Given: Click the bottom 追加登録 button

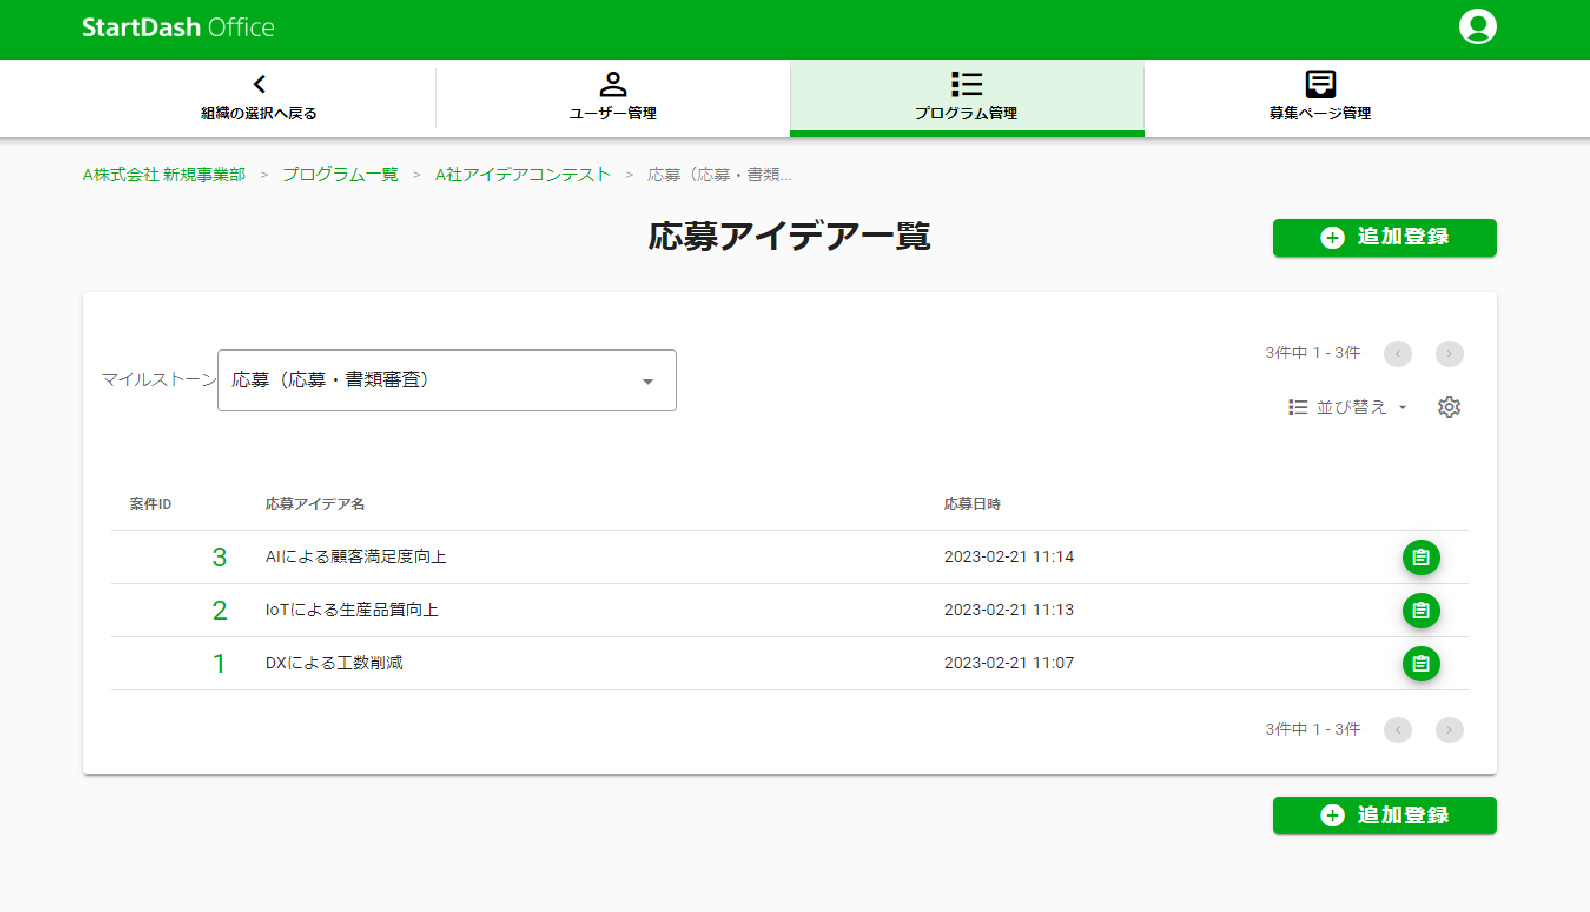Looking at the screenshot, I should (1384, 815).
